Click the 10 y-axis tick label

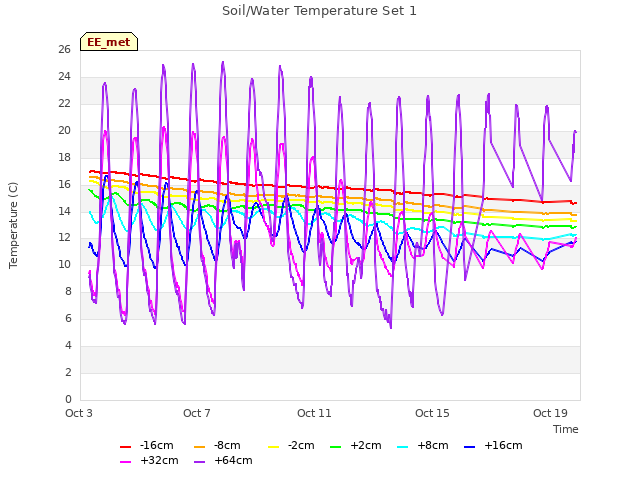click(64, 264)
